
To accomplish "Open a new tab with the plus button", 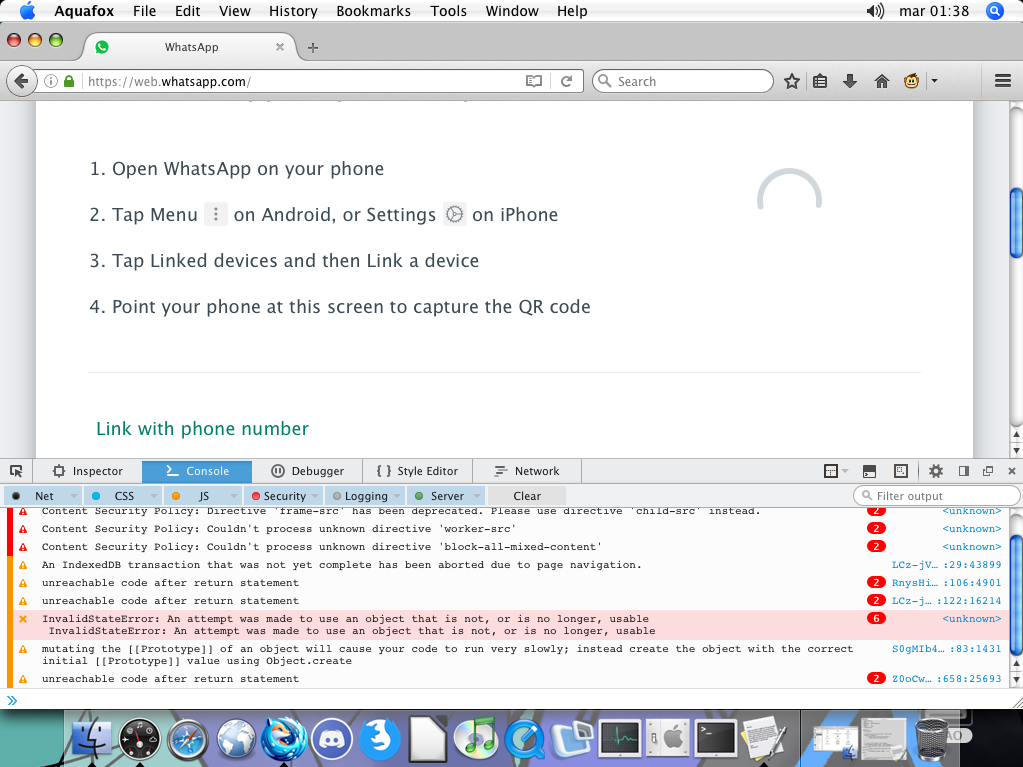I will click(313, 48).
